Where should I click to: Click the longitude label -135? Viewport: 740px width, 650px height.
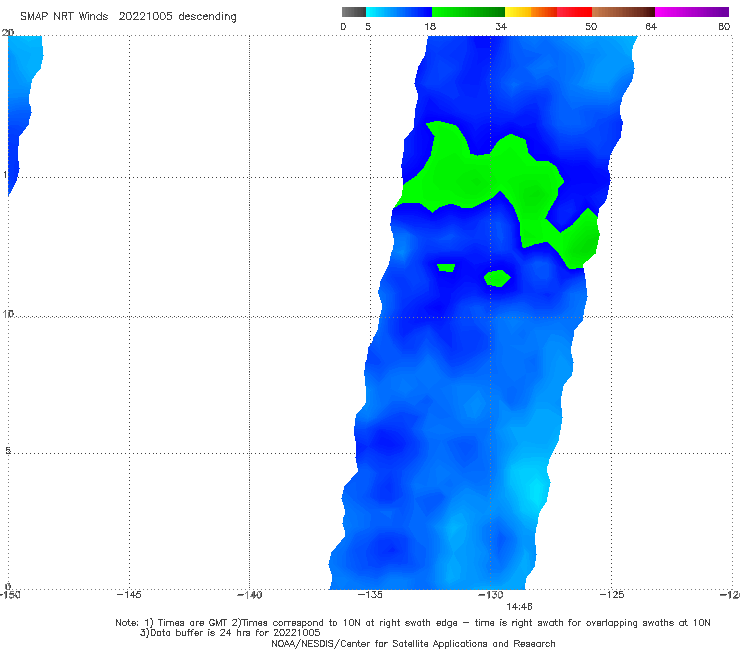coord(370,595)
